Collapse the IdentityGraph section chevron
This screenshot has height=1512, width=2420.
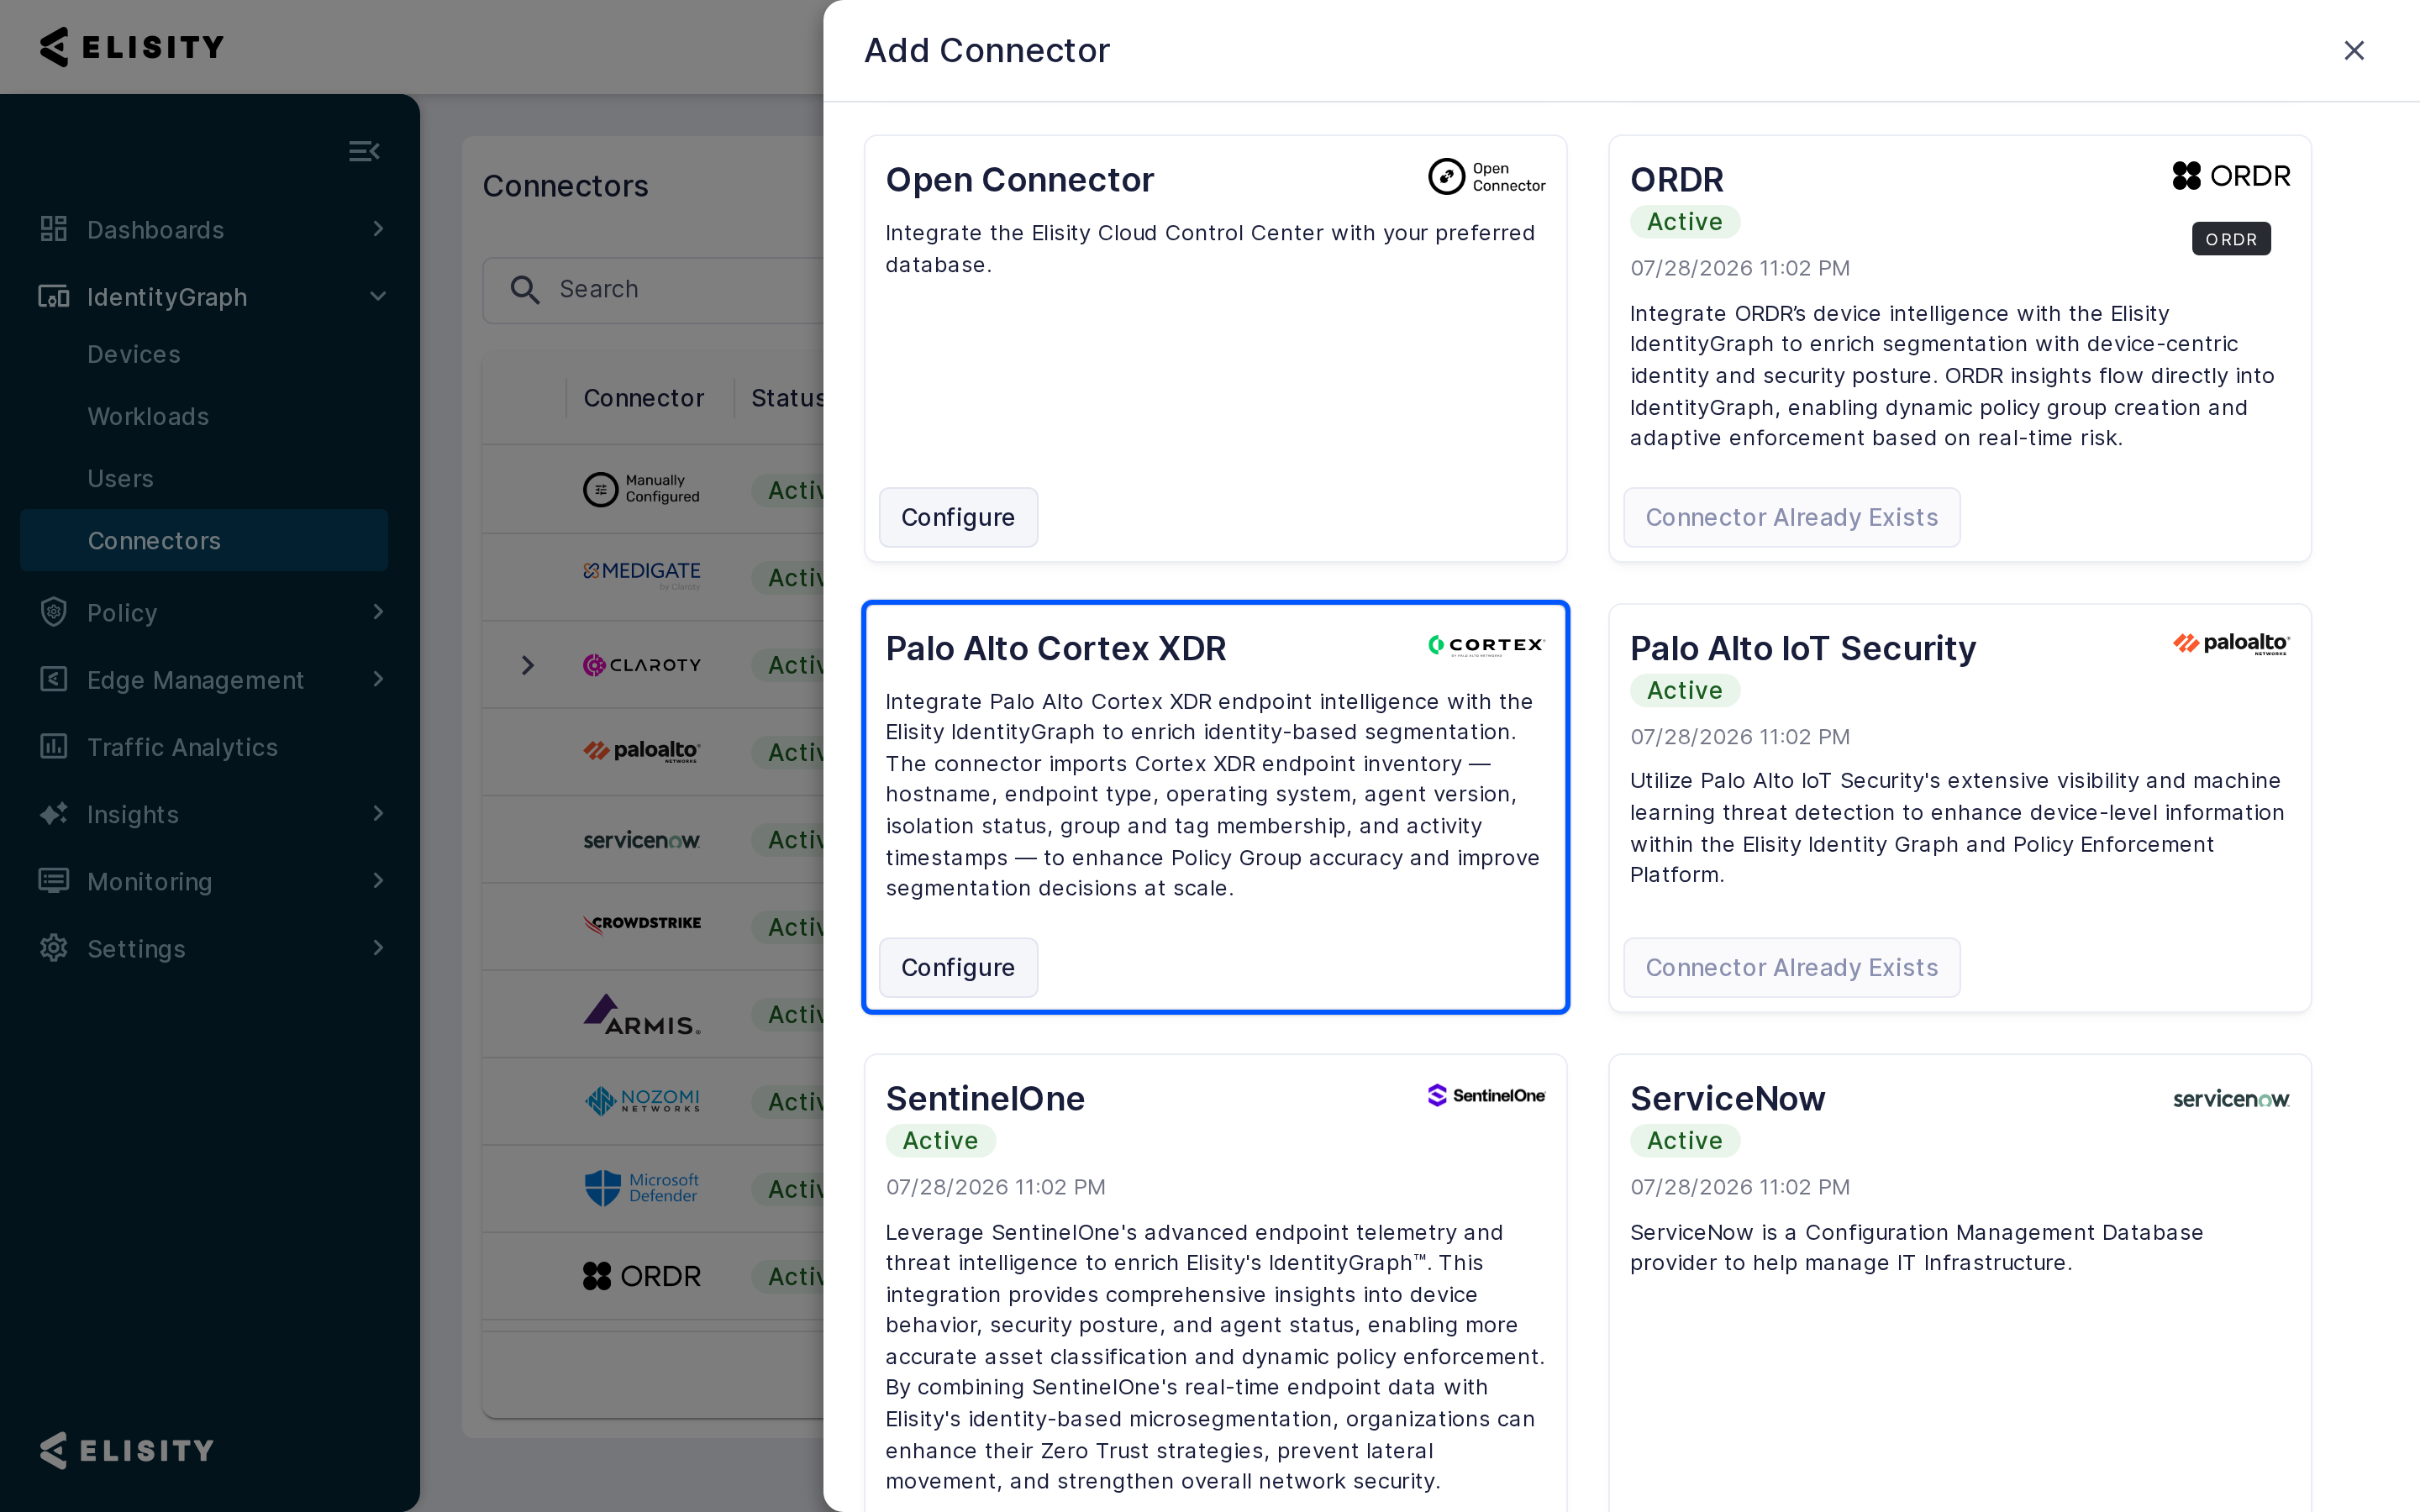tap(378, 296)
